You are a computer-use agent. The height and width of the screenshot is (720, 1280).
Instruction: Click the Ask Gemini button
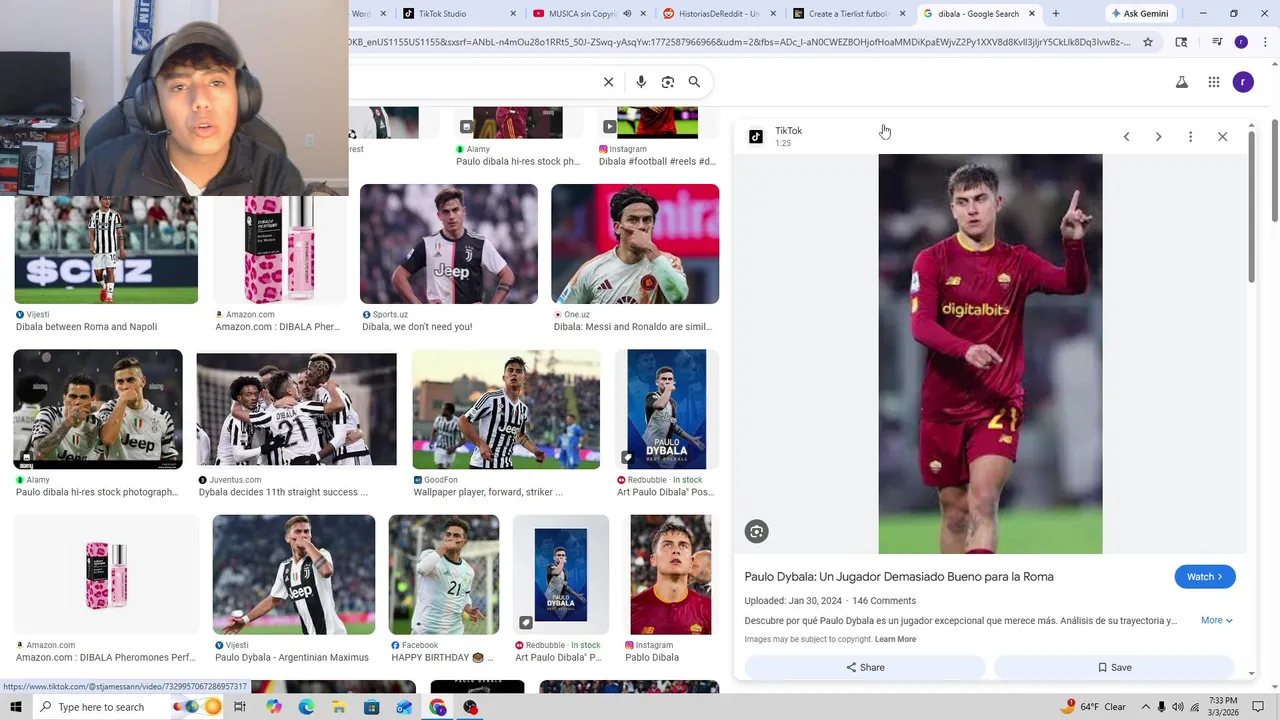point(1140,14)
